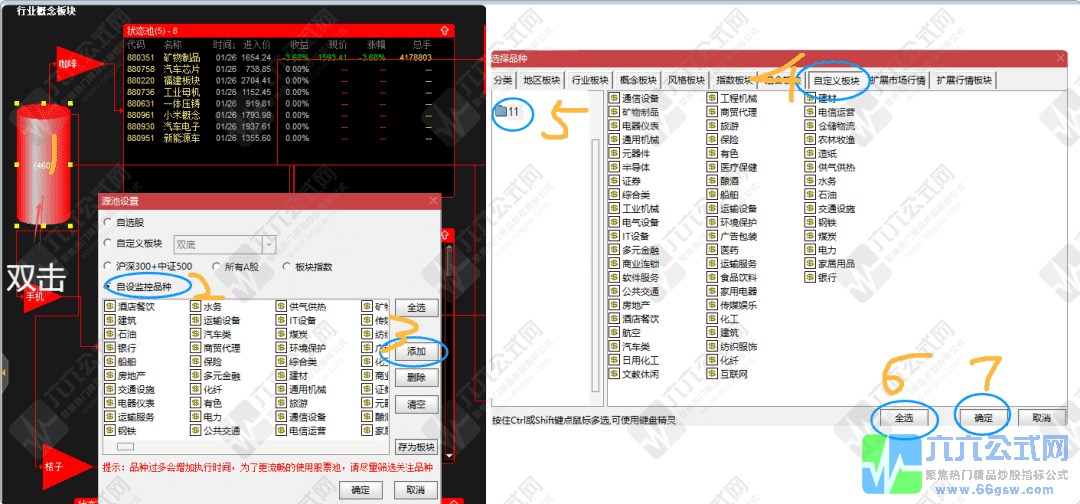Click 取消 in the 选择品种 dialog

click(1041, 418)
